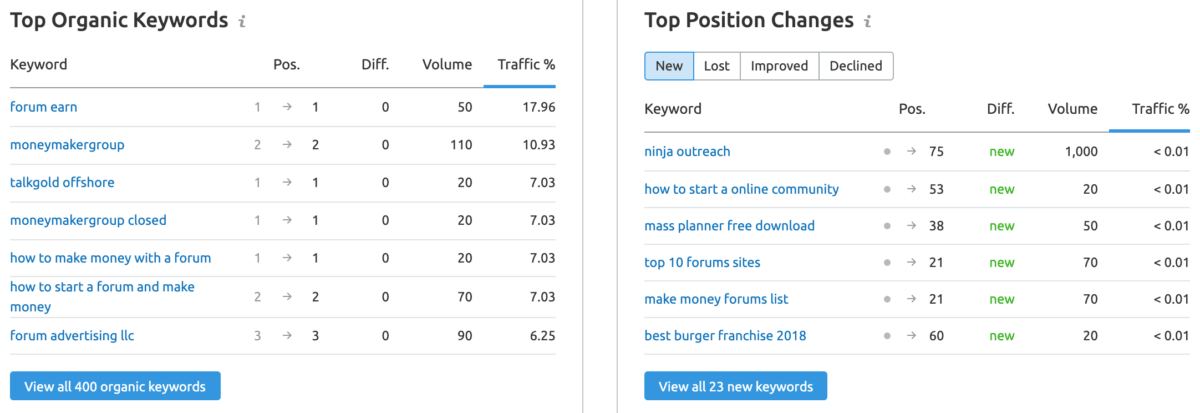Sort organic table by Keyword header
Viewport: 1200px width, 413px height.
click(39, 65)
